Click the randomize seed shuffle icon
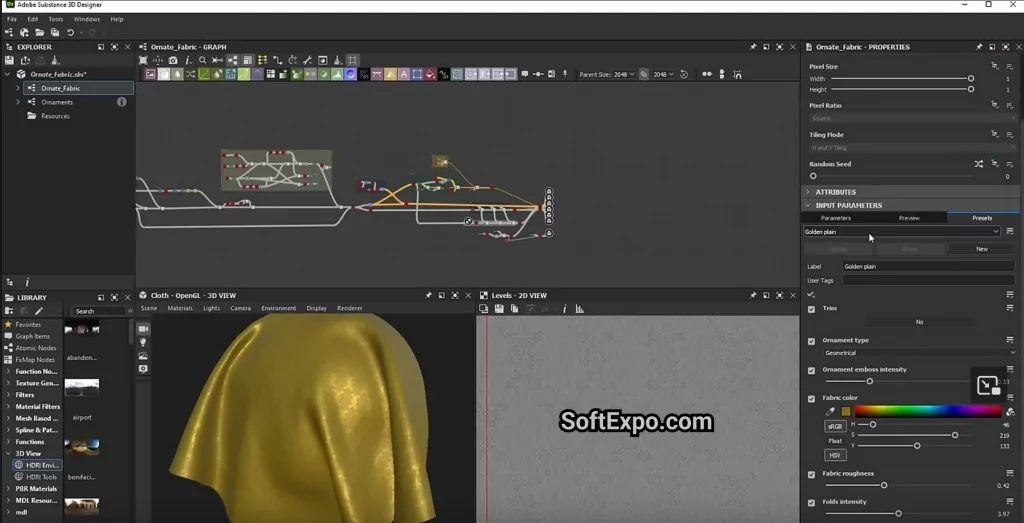Image resolution: width=1024 pixels, height=523 pixels. [x=978, y=164]
